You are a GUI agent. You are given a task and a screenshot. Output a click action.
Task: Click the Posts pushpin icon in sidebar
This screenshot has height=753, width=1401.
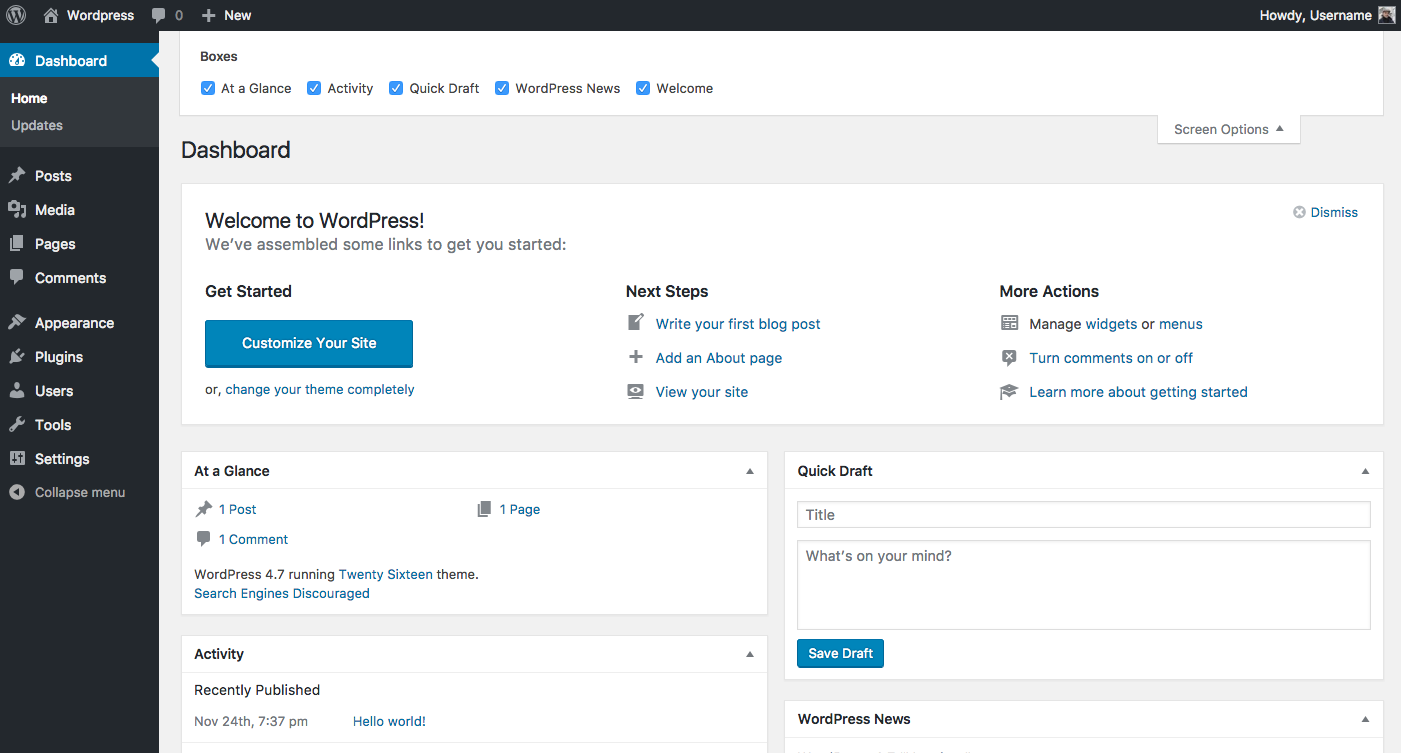17,176
